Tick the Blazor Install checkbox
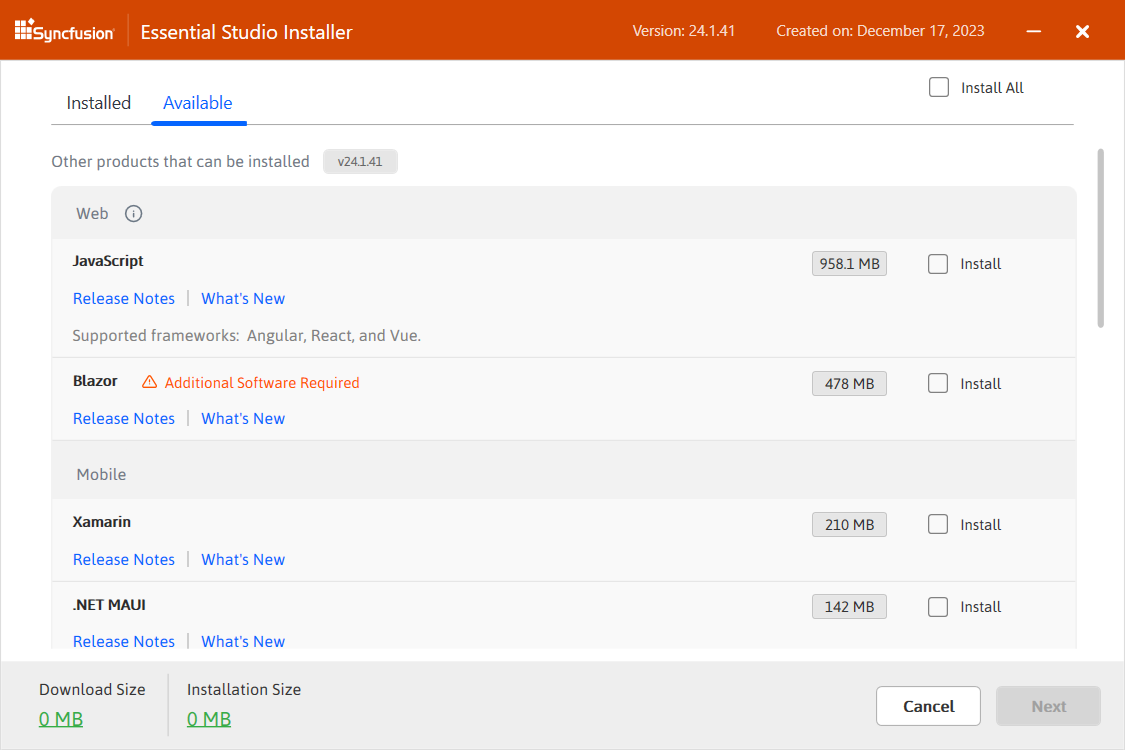Viewport: 1125px width, 750px height. click(x=938, y=384)
